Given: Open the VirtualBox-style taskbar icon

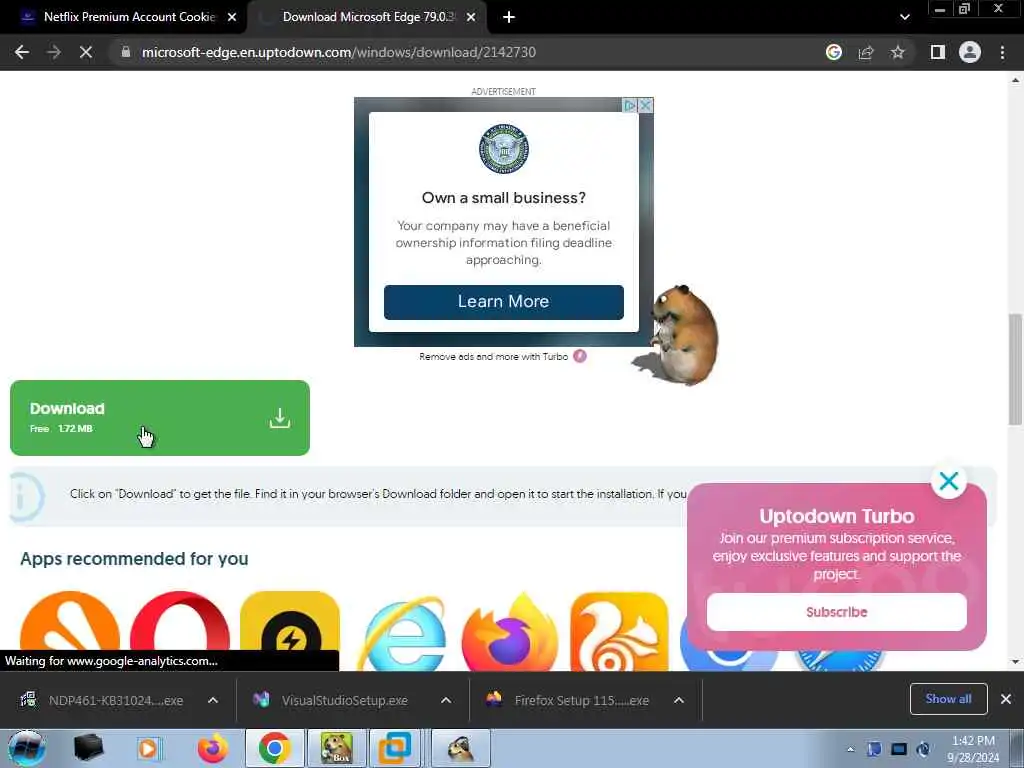Looking at the screenshot, I should pos(395,748).
